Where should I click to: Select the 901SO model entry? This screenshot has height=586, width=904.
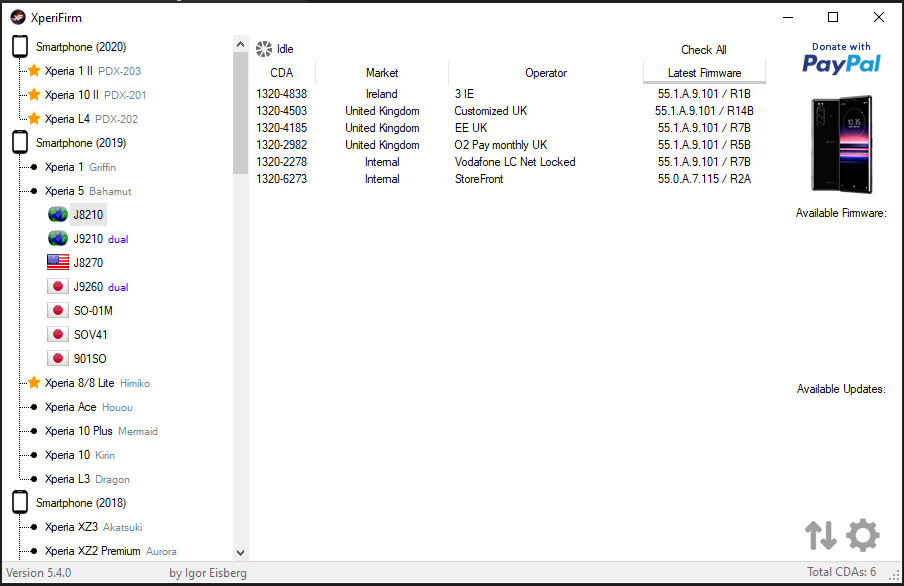coord(90,359)
